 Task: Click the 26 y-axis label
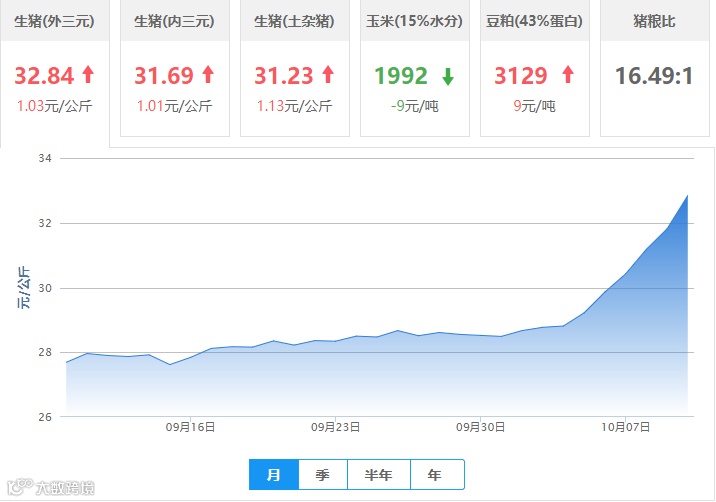click(x=45, y=417)
